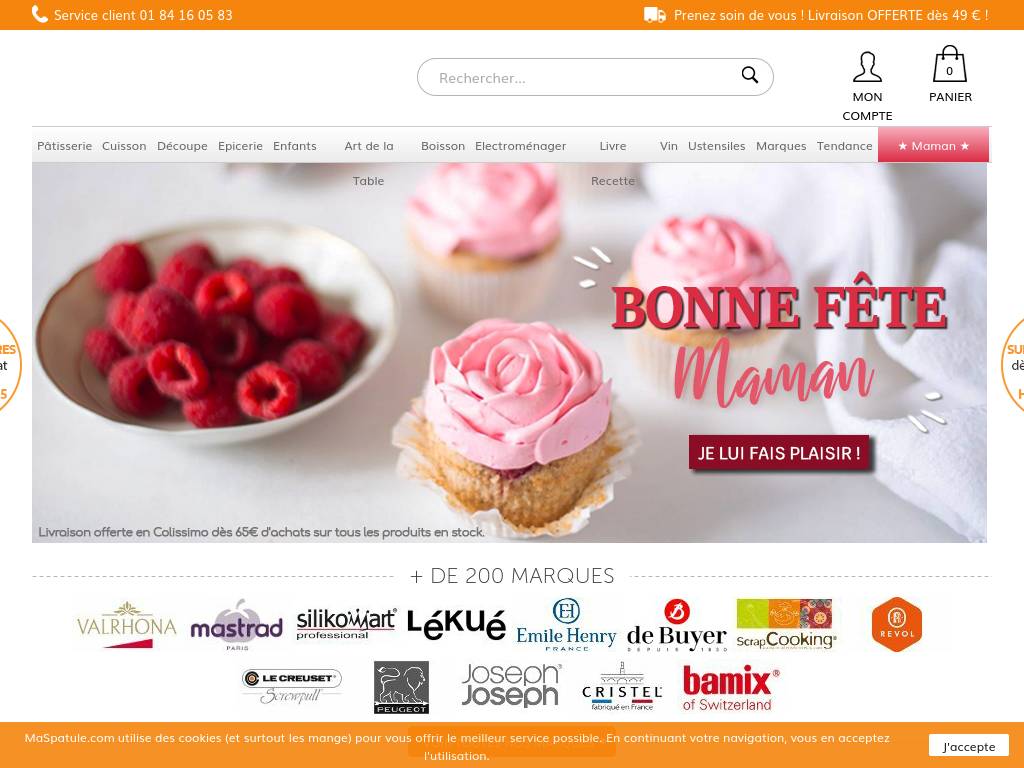The height and width of the screenshot is (768, 1024).
Task: Click the phone icon beside Service client
Action: (x=39, y=14)
